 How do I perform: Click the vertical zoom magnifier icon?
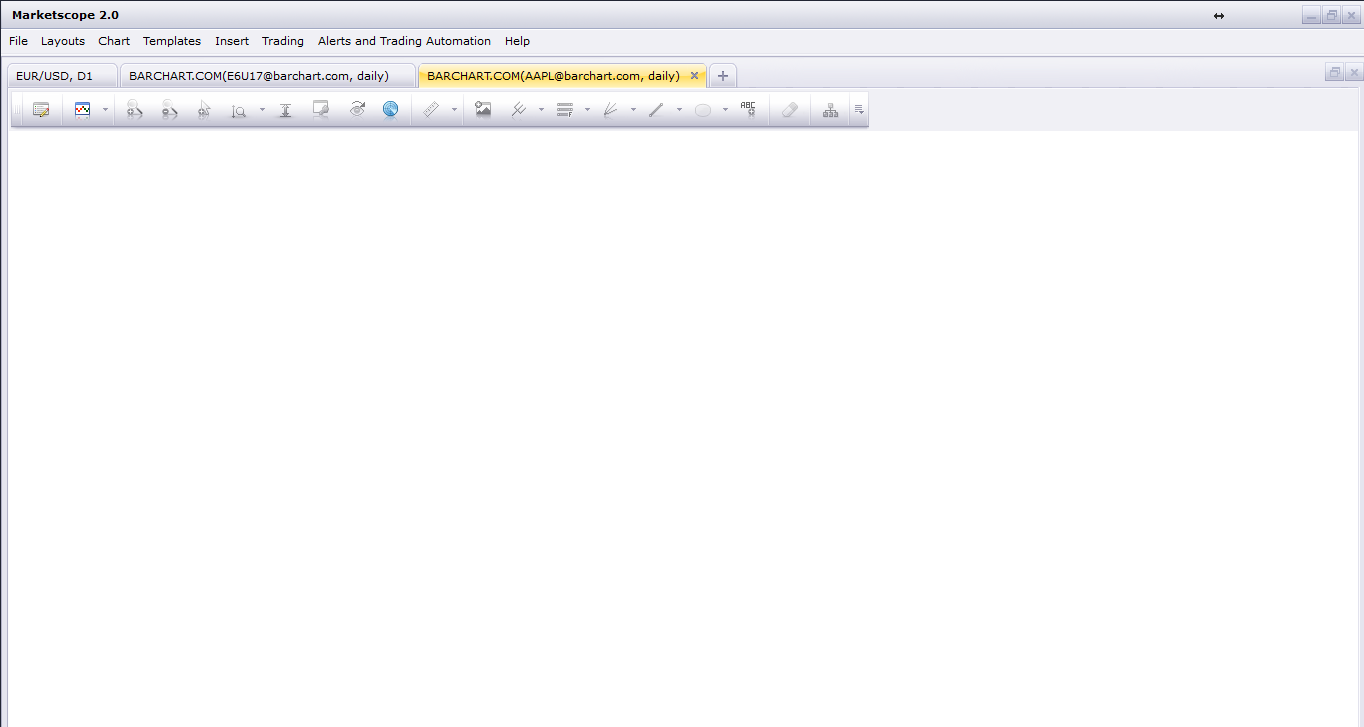pyautogui.click(x=239, y=110)
